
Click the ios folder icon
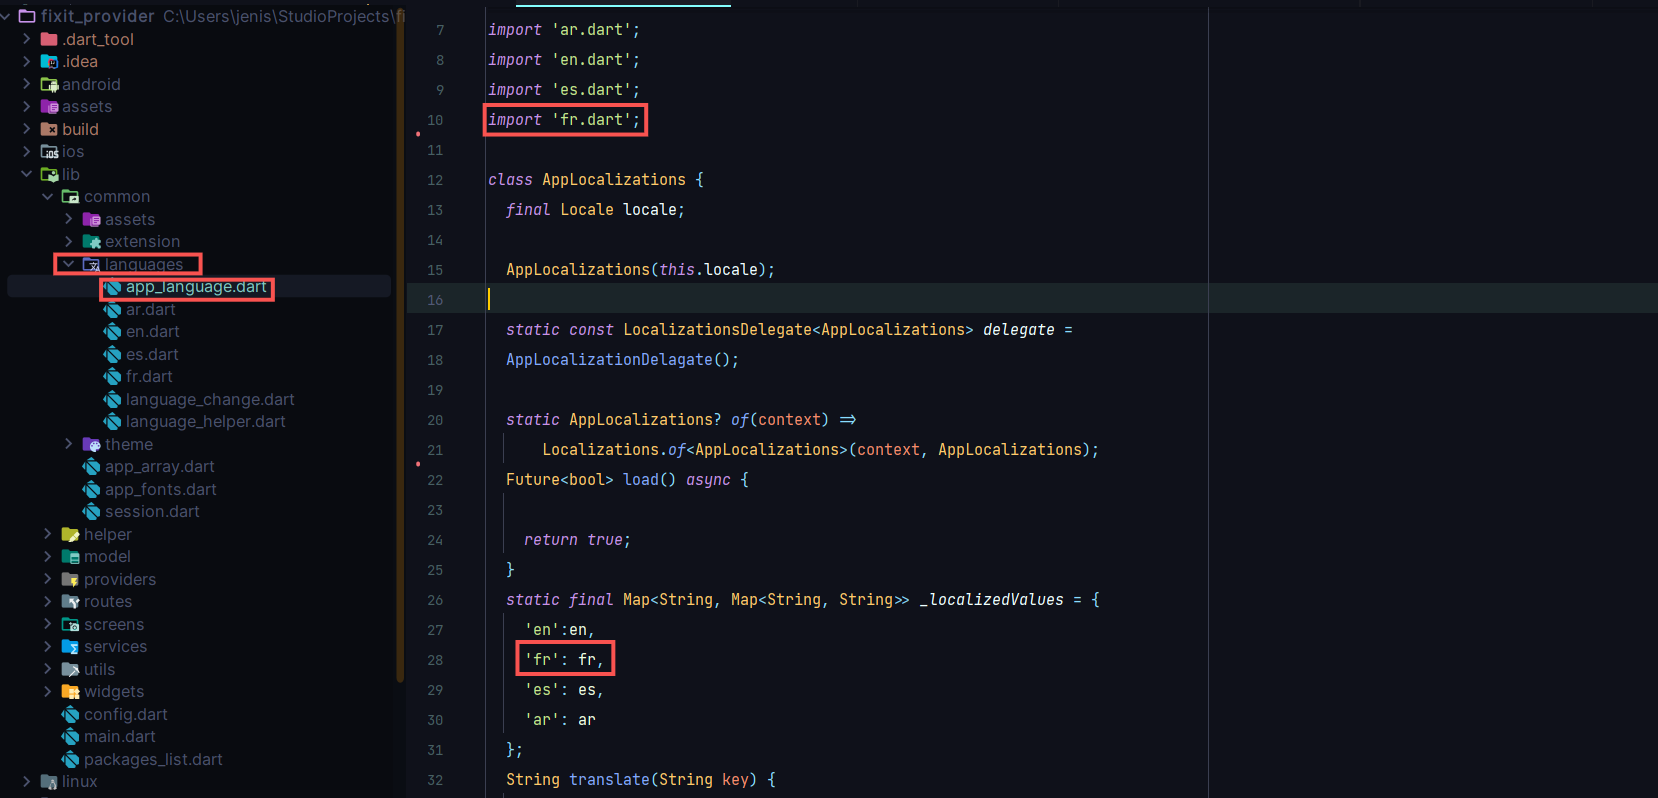49,152
